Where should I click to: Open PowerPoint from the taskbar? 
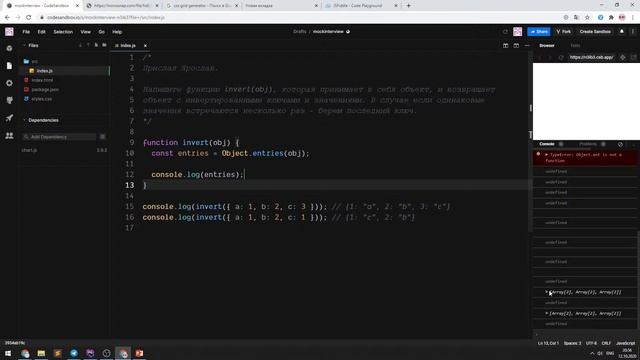click(139, 353)
